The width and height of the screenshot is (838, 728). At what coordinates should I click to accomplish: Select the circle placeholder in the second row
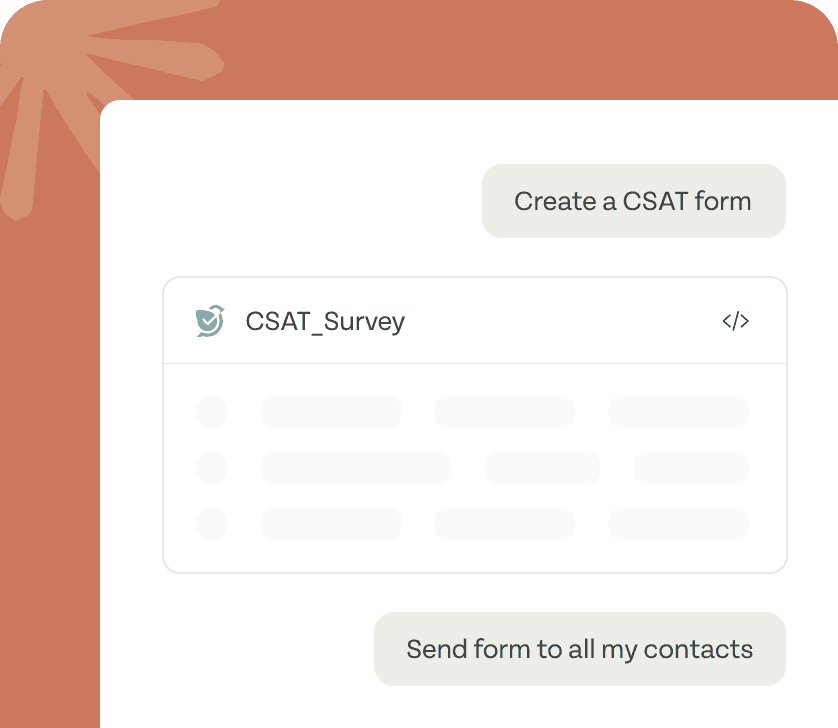click(x=212, y=468)
